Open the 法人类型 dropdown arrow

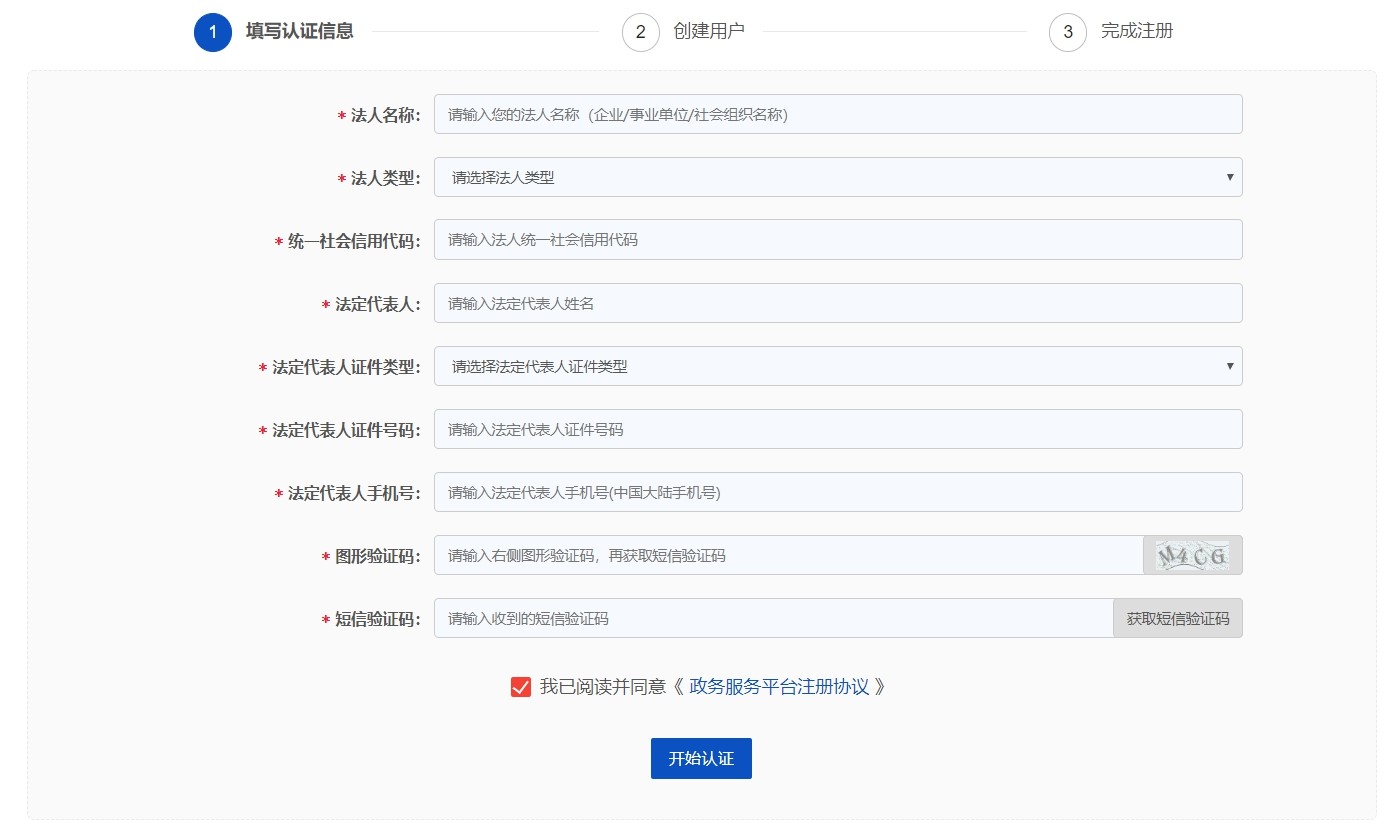[1229, 177]
